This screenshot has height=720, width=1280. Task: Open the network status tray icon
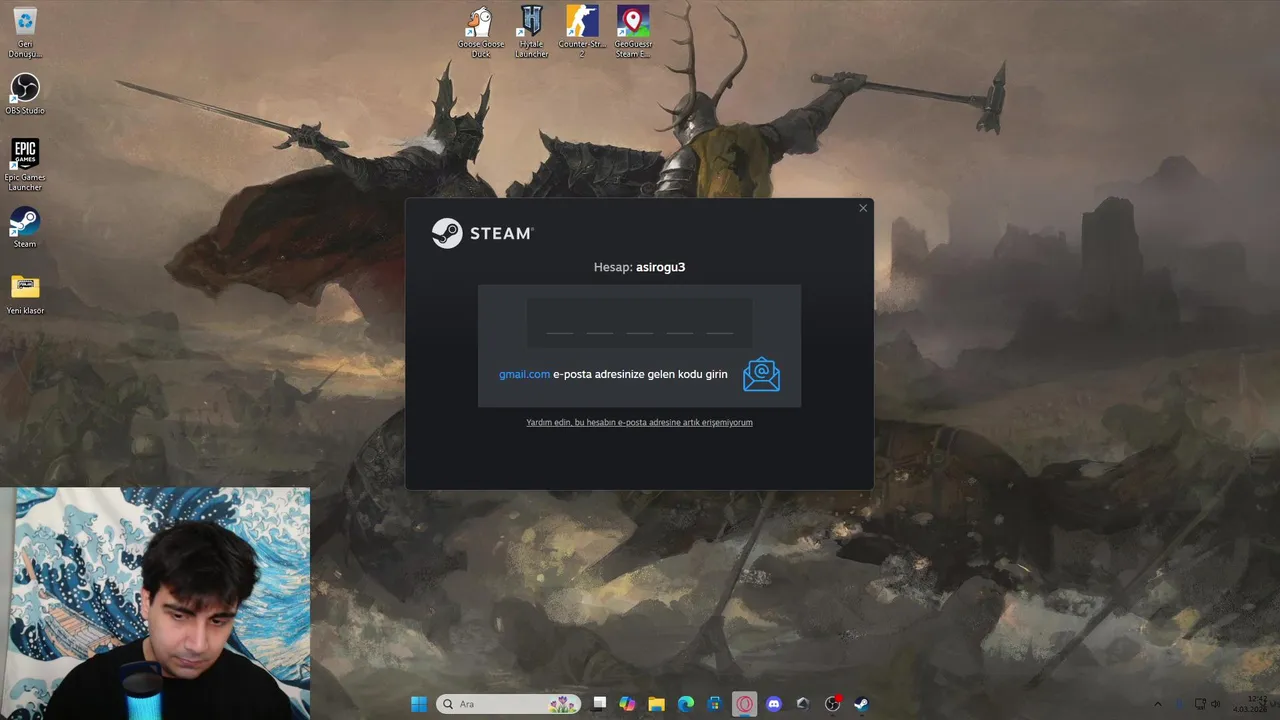(1201, 704)
